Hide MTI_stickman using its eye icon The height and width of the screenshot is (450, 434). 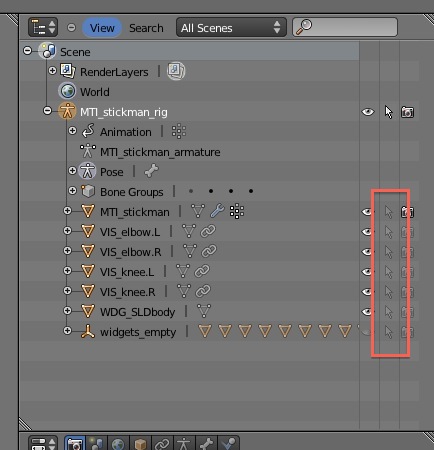367,212
